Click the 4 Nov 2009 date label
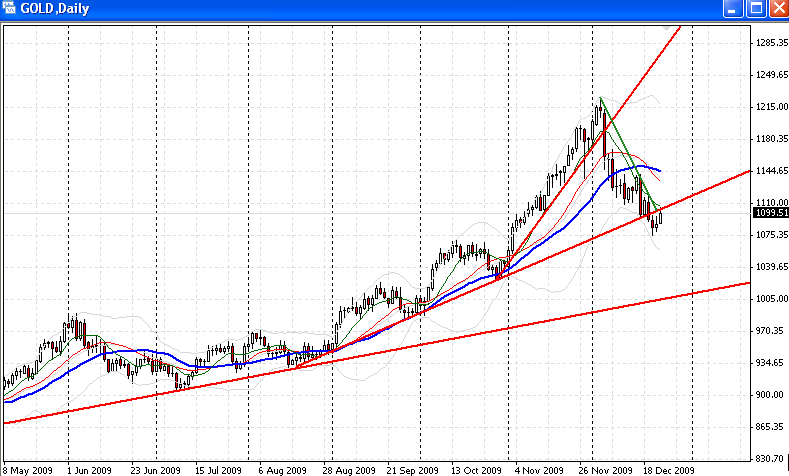This screenshot has height=476, width=789. pos(539,471)
